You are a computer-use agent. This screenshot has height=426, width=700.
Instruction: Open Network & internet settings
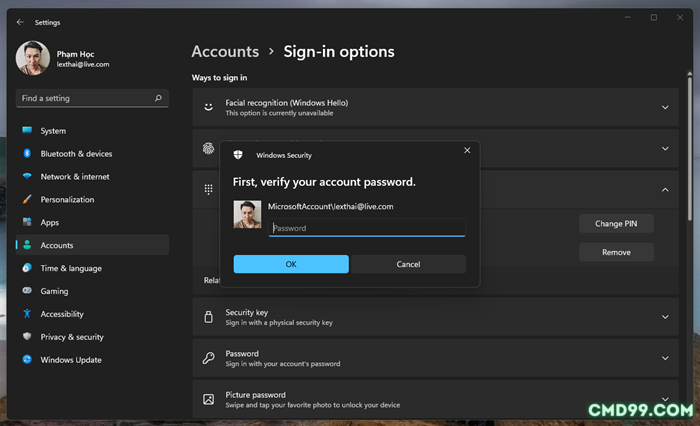(x=92, y=176)
